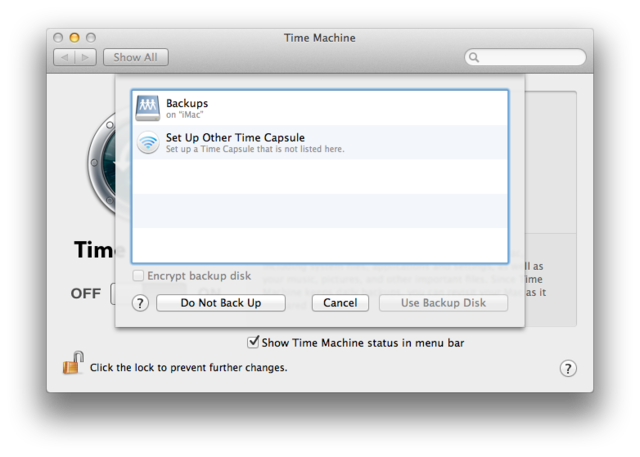This screenshot has height=457, width=640.
Task: Go forward with the right arrow
Action: click(x=86, y=57)
